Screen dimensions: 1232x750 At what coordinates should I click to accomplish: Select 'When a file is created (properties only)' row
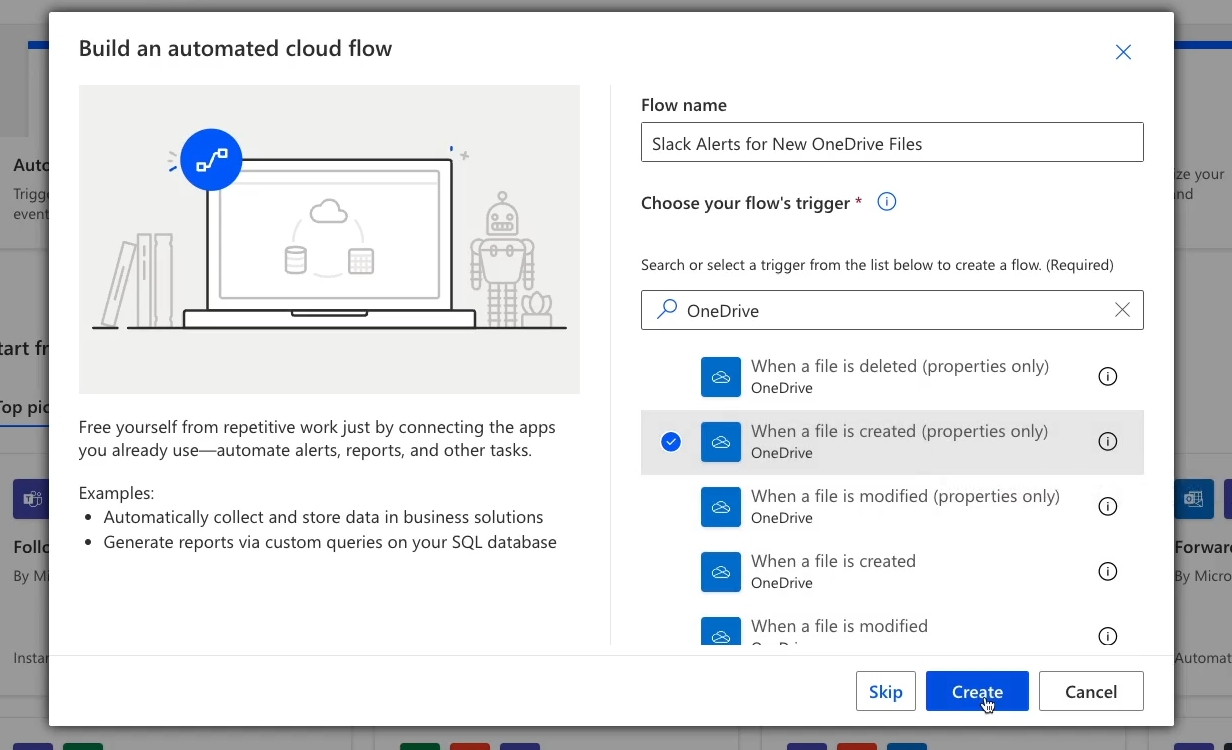[892, 441]
